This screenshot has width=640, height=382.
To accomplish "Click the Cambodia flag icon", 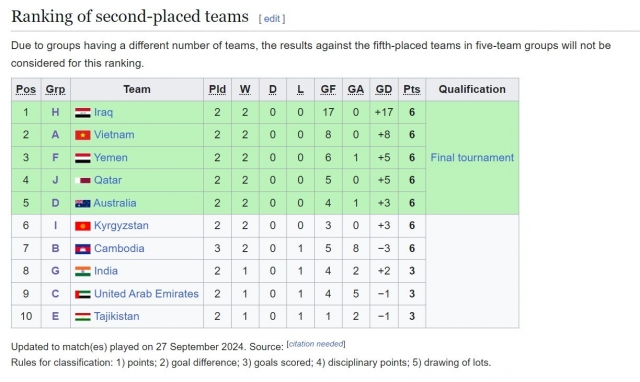I will 82,249.
